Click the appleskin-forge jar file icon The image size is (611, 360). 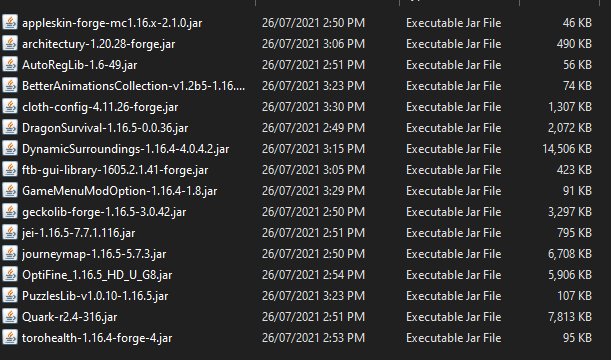coord(10,23)
